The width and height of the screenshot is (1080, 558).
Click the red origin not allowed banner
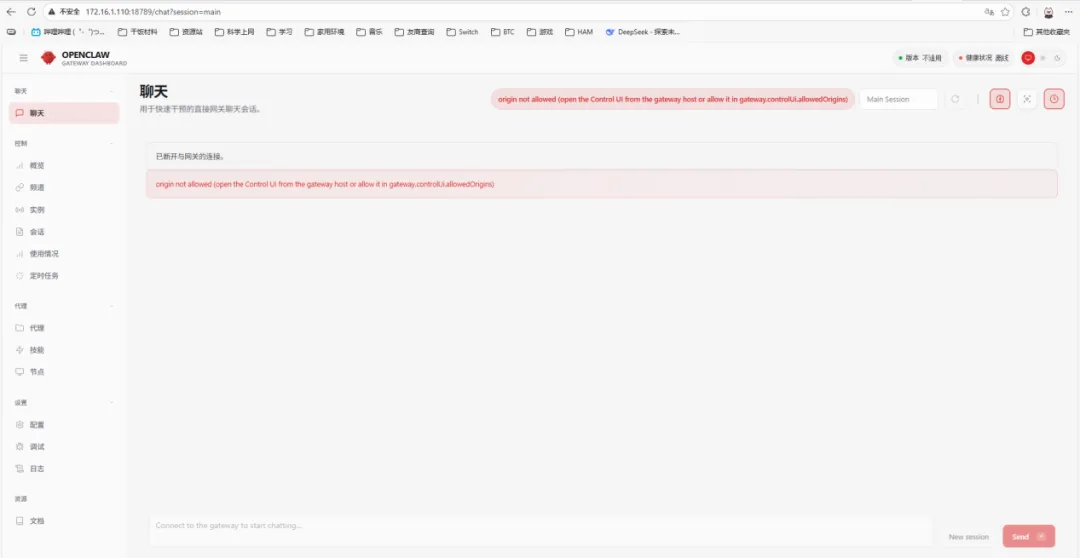(x=601, y=185)
